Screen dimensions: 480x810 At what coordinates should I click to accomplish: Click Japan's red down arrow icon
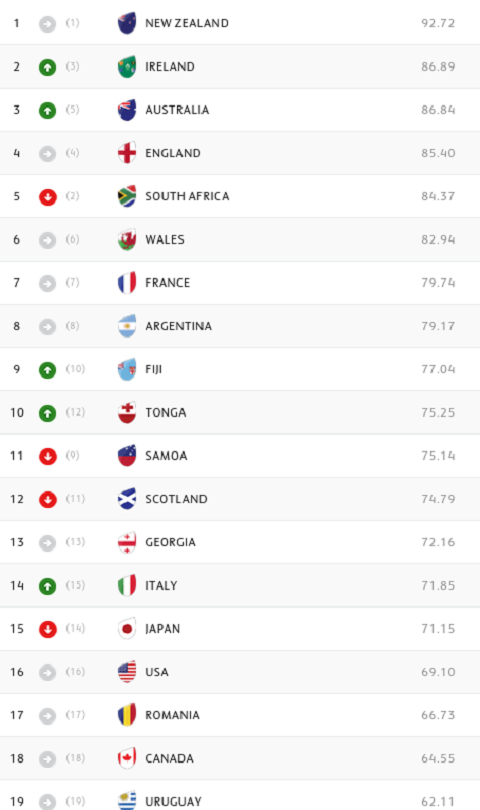tap(48, 629)
